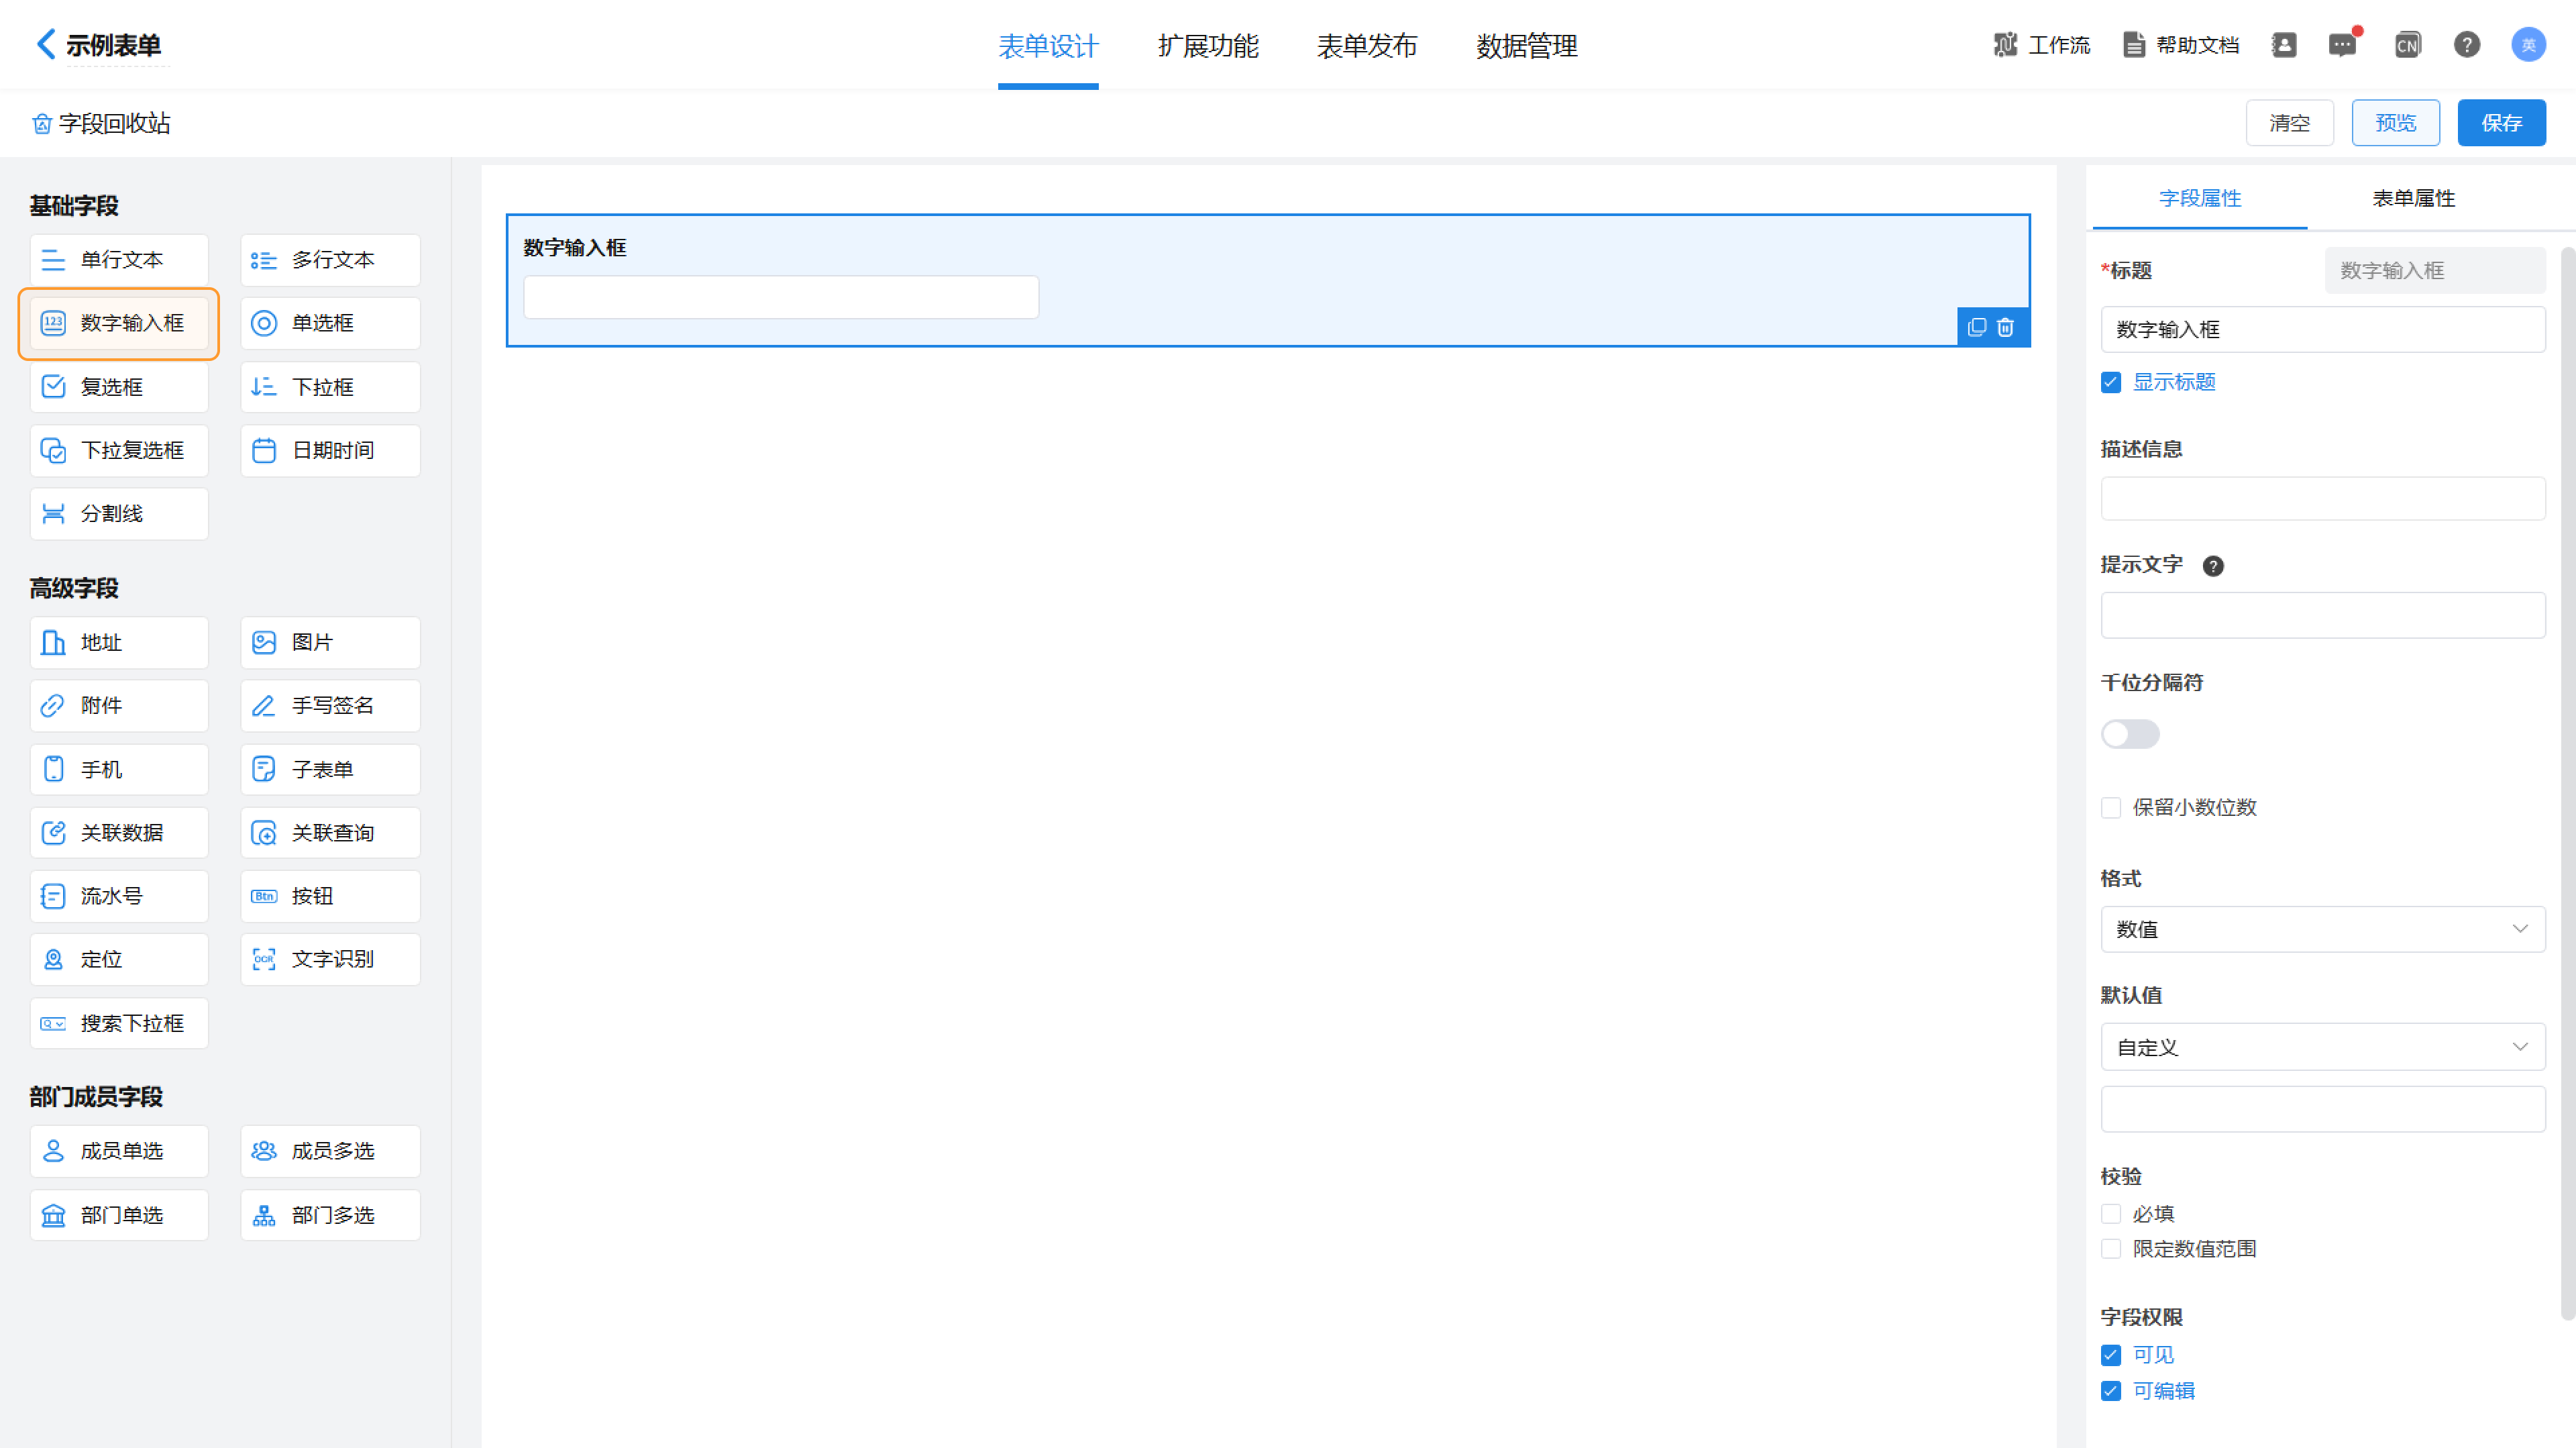Image resolution: width=2576 pixels, height=1448 pixels.
Task: Switch to the 数据管理 tab
Action: pos(1527,46)
